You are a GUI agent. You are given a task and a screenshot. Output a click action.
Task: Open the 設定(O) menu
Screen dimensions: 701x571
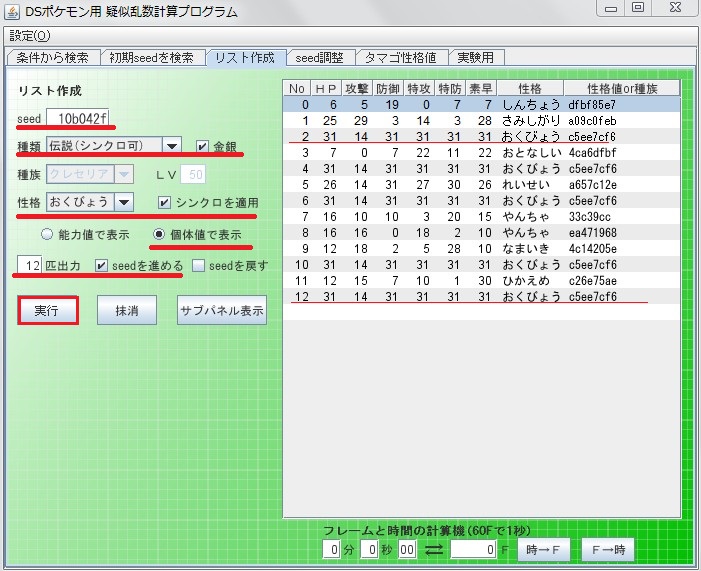30,35
